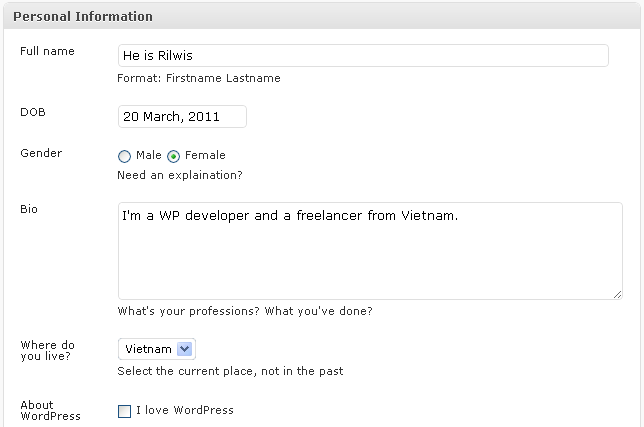644x427 pixels.
Task: Click the Need an explaination? text
Action: coord(179,175)
